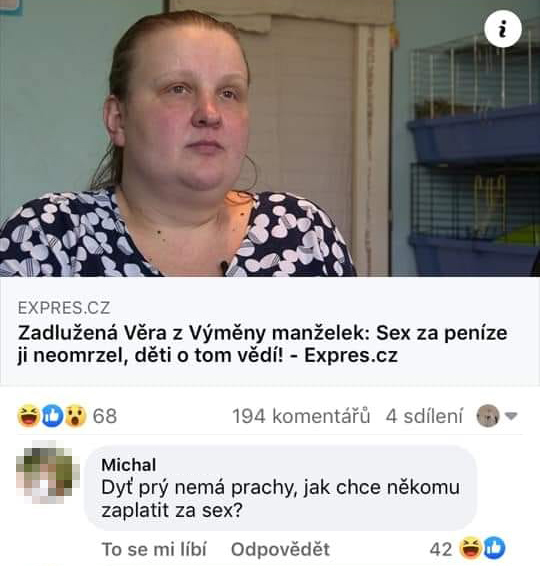Click the Like reaction icon beside 68
The width and height of the screenshot is (540, 571).
tap(52, 416)
